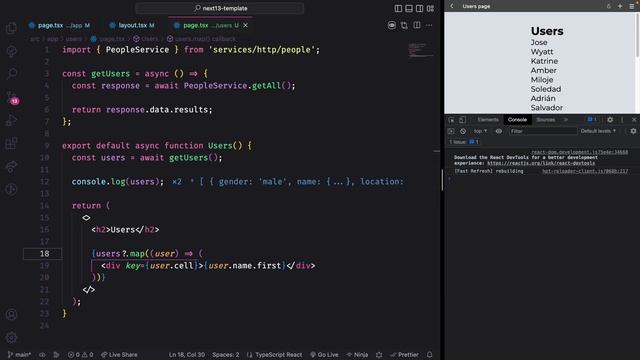Toggle primary side bar layout icon
Screen dimensions: 640x360
398,8
